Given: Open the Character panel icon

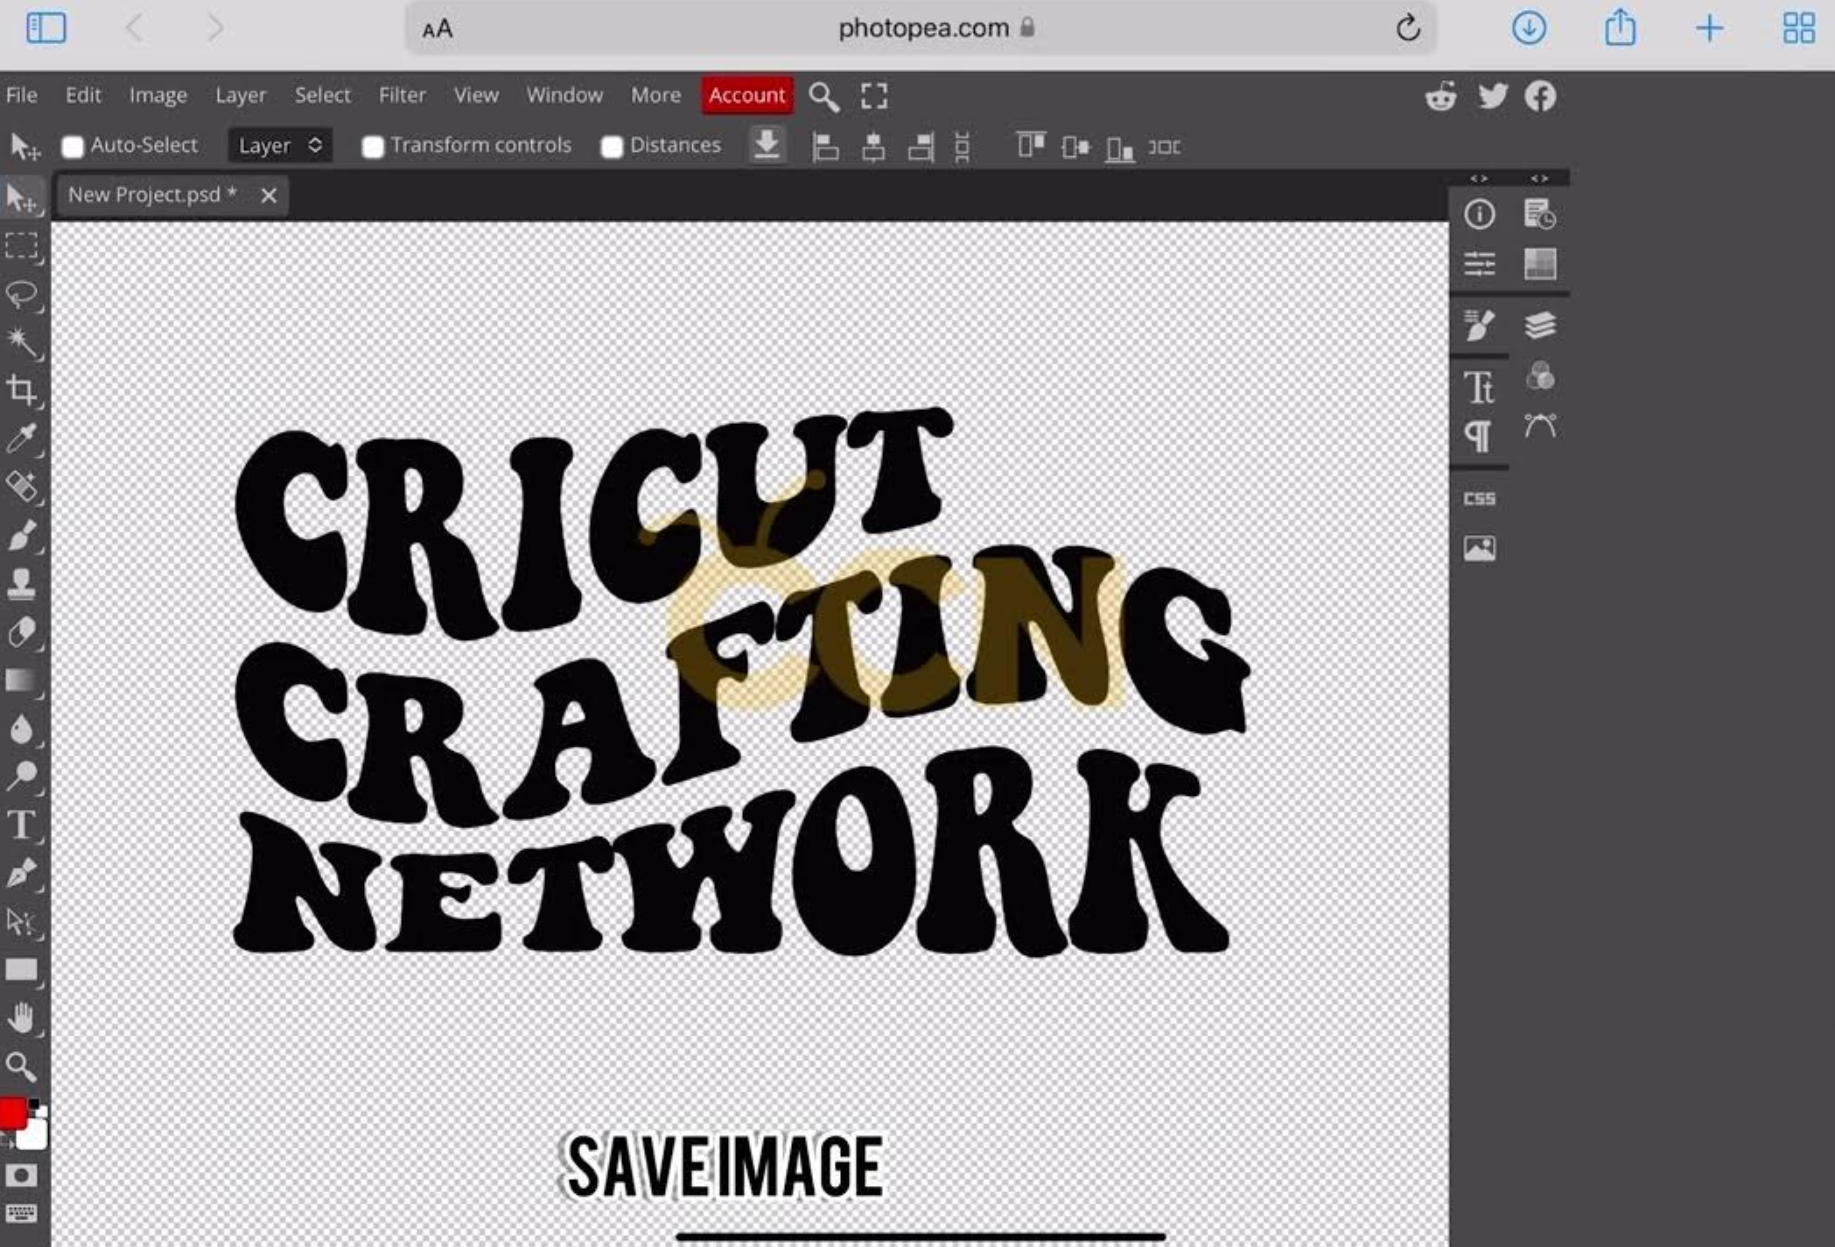Looking at the screenshot, I should tap(1479, 387).
